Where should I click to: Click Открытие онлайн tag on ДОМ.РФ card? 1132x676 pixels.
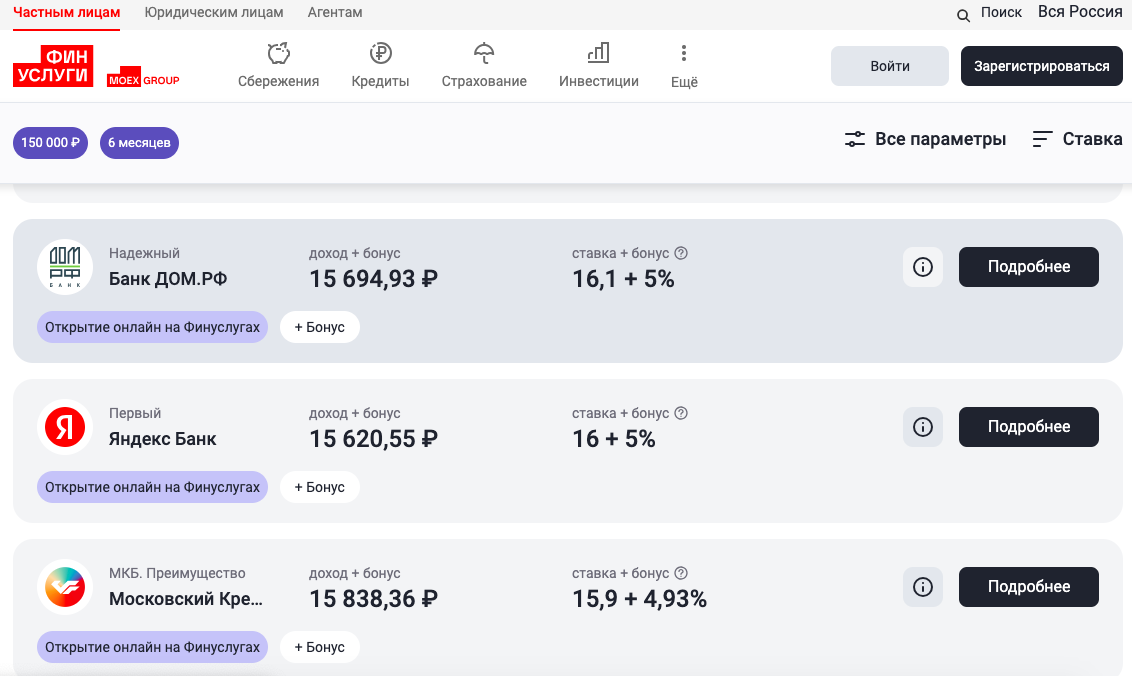(152, 327)
